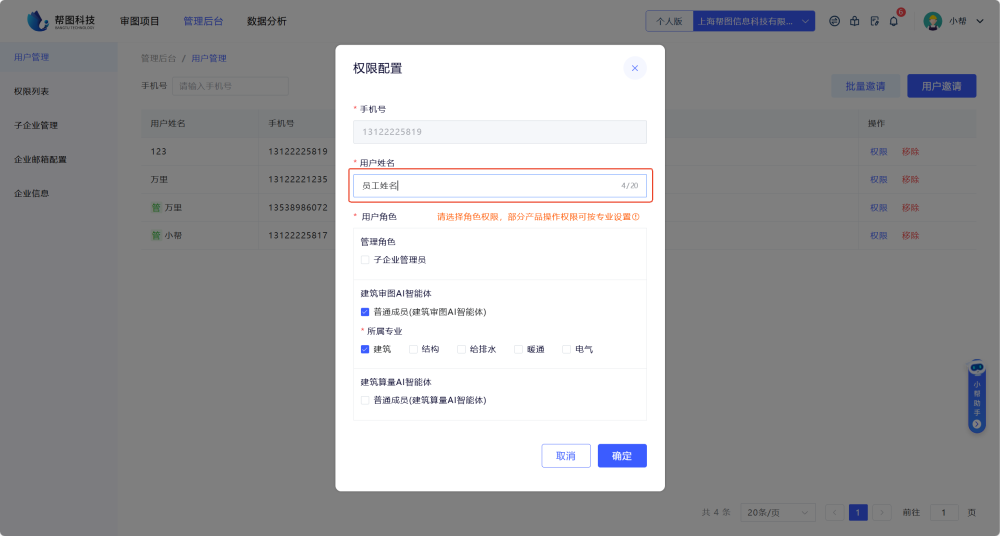Click the 帮图科技 logo
The width and height of the screenshot is (1000, 536).
(62, 20)
